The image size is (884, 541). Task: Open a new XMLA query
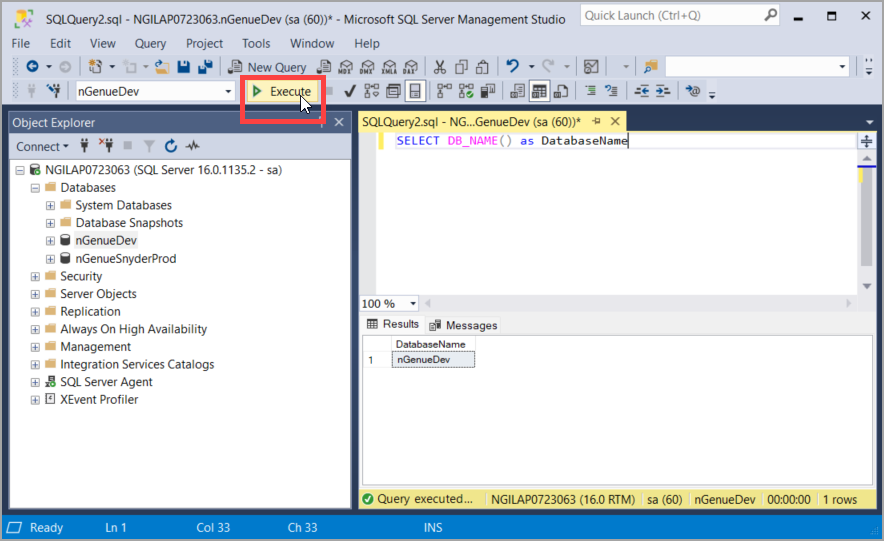390,67
